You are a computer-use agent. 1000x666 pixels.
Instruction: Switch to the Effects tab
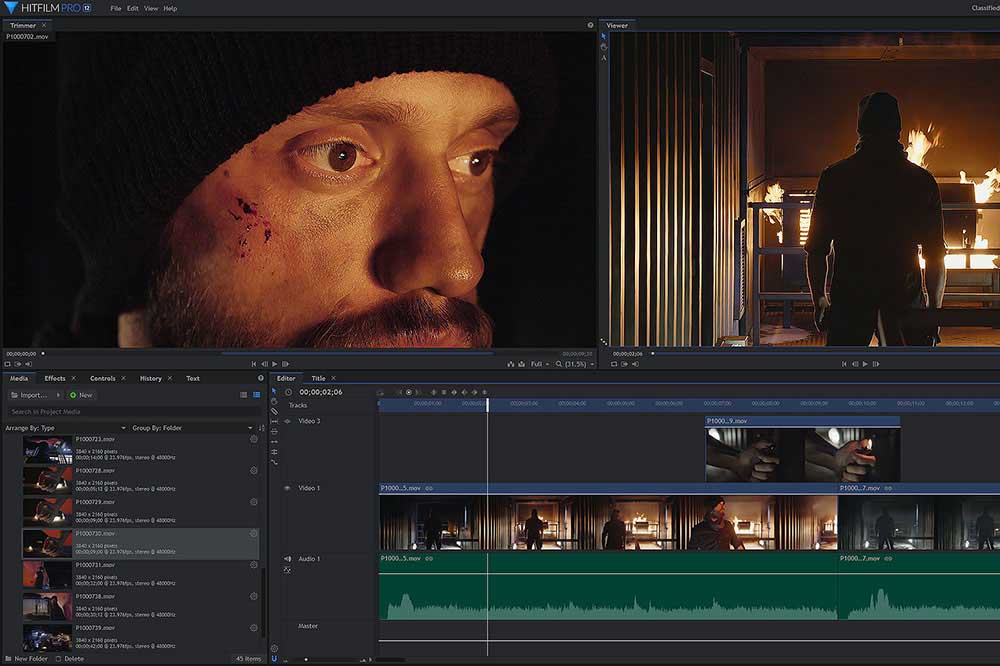tap(55, 378)
